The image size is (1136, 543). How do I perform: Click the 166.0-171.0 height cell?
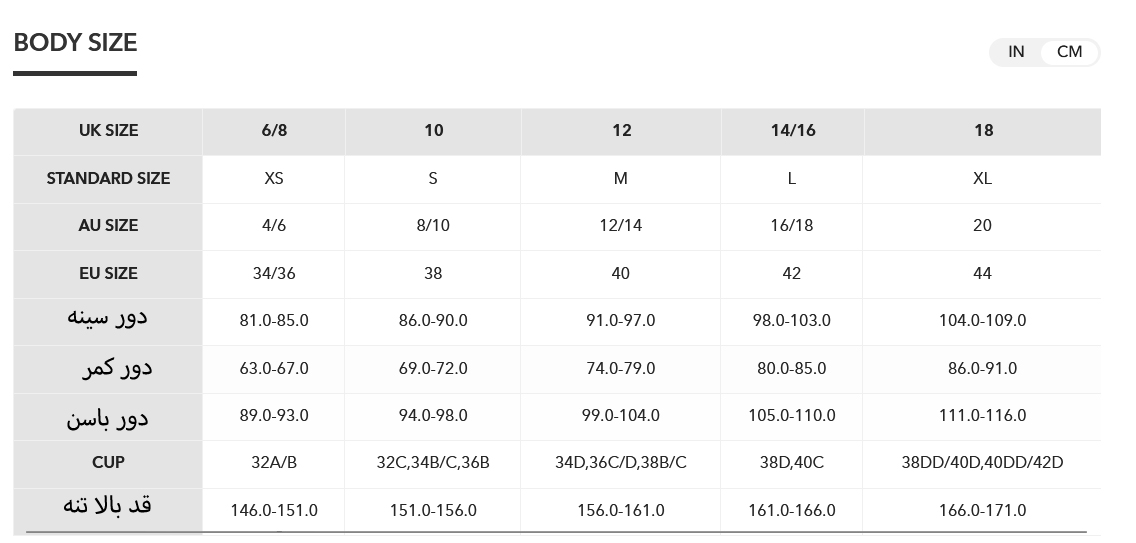click(x=983, y=510)
